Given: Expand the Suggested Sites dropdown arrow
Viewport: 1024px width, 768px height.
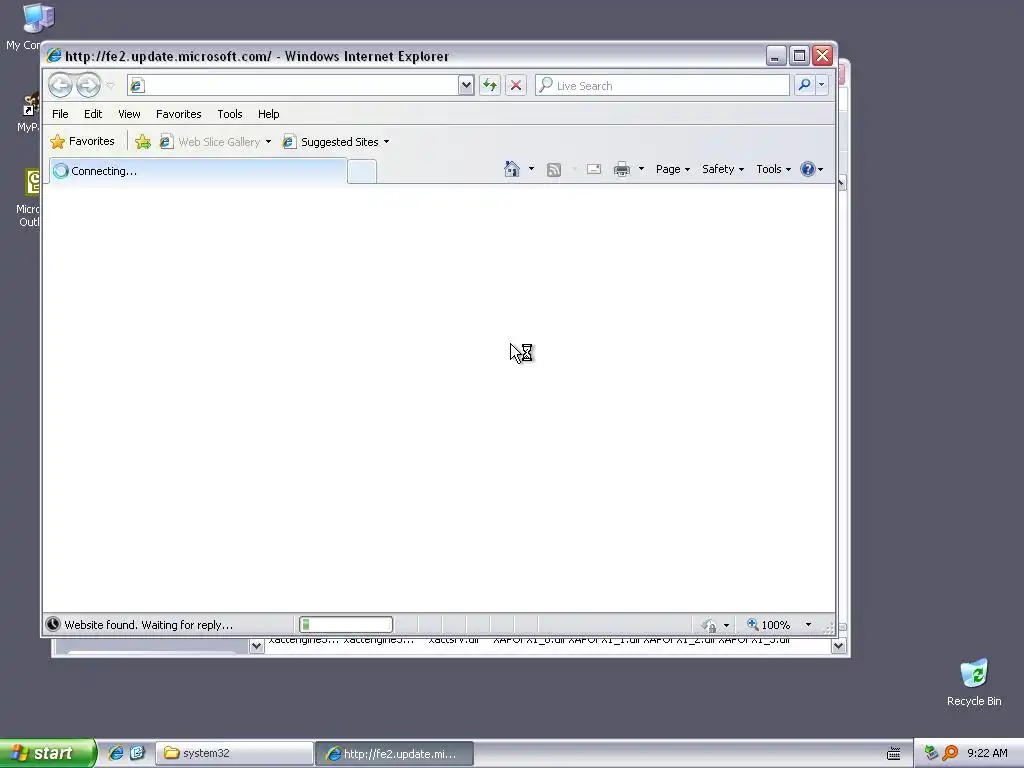Looking at the screenshot, I should pyautogui.click(x=387, y=142).
